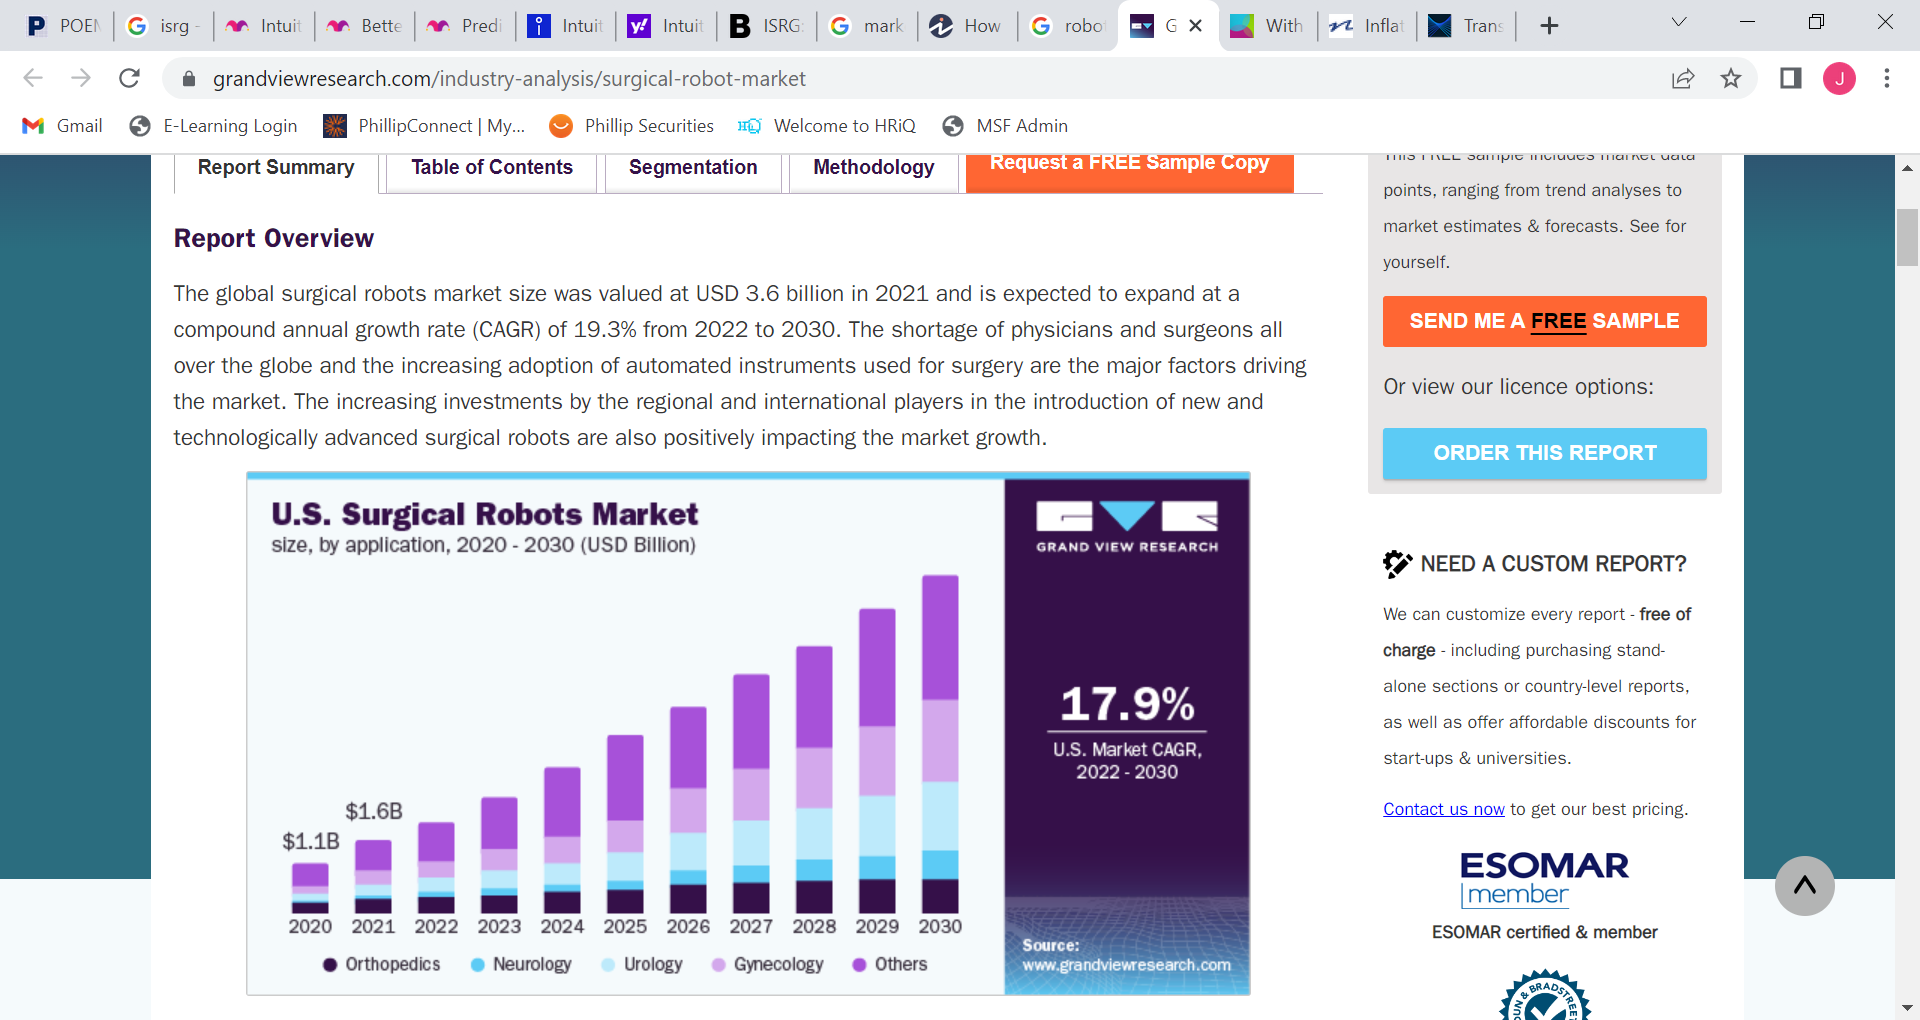Bookmark this page with the star icon

coord(1731,78)
